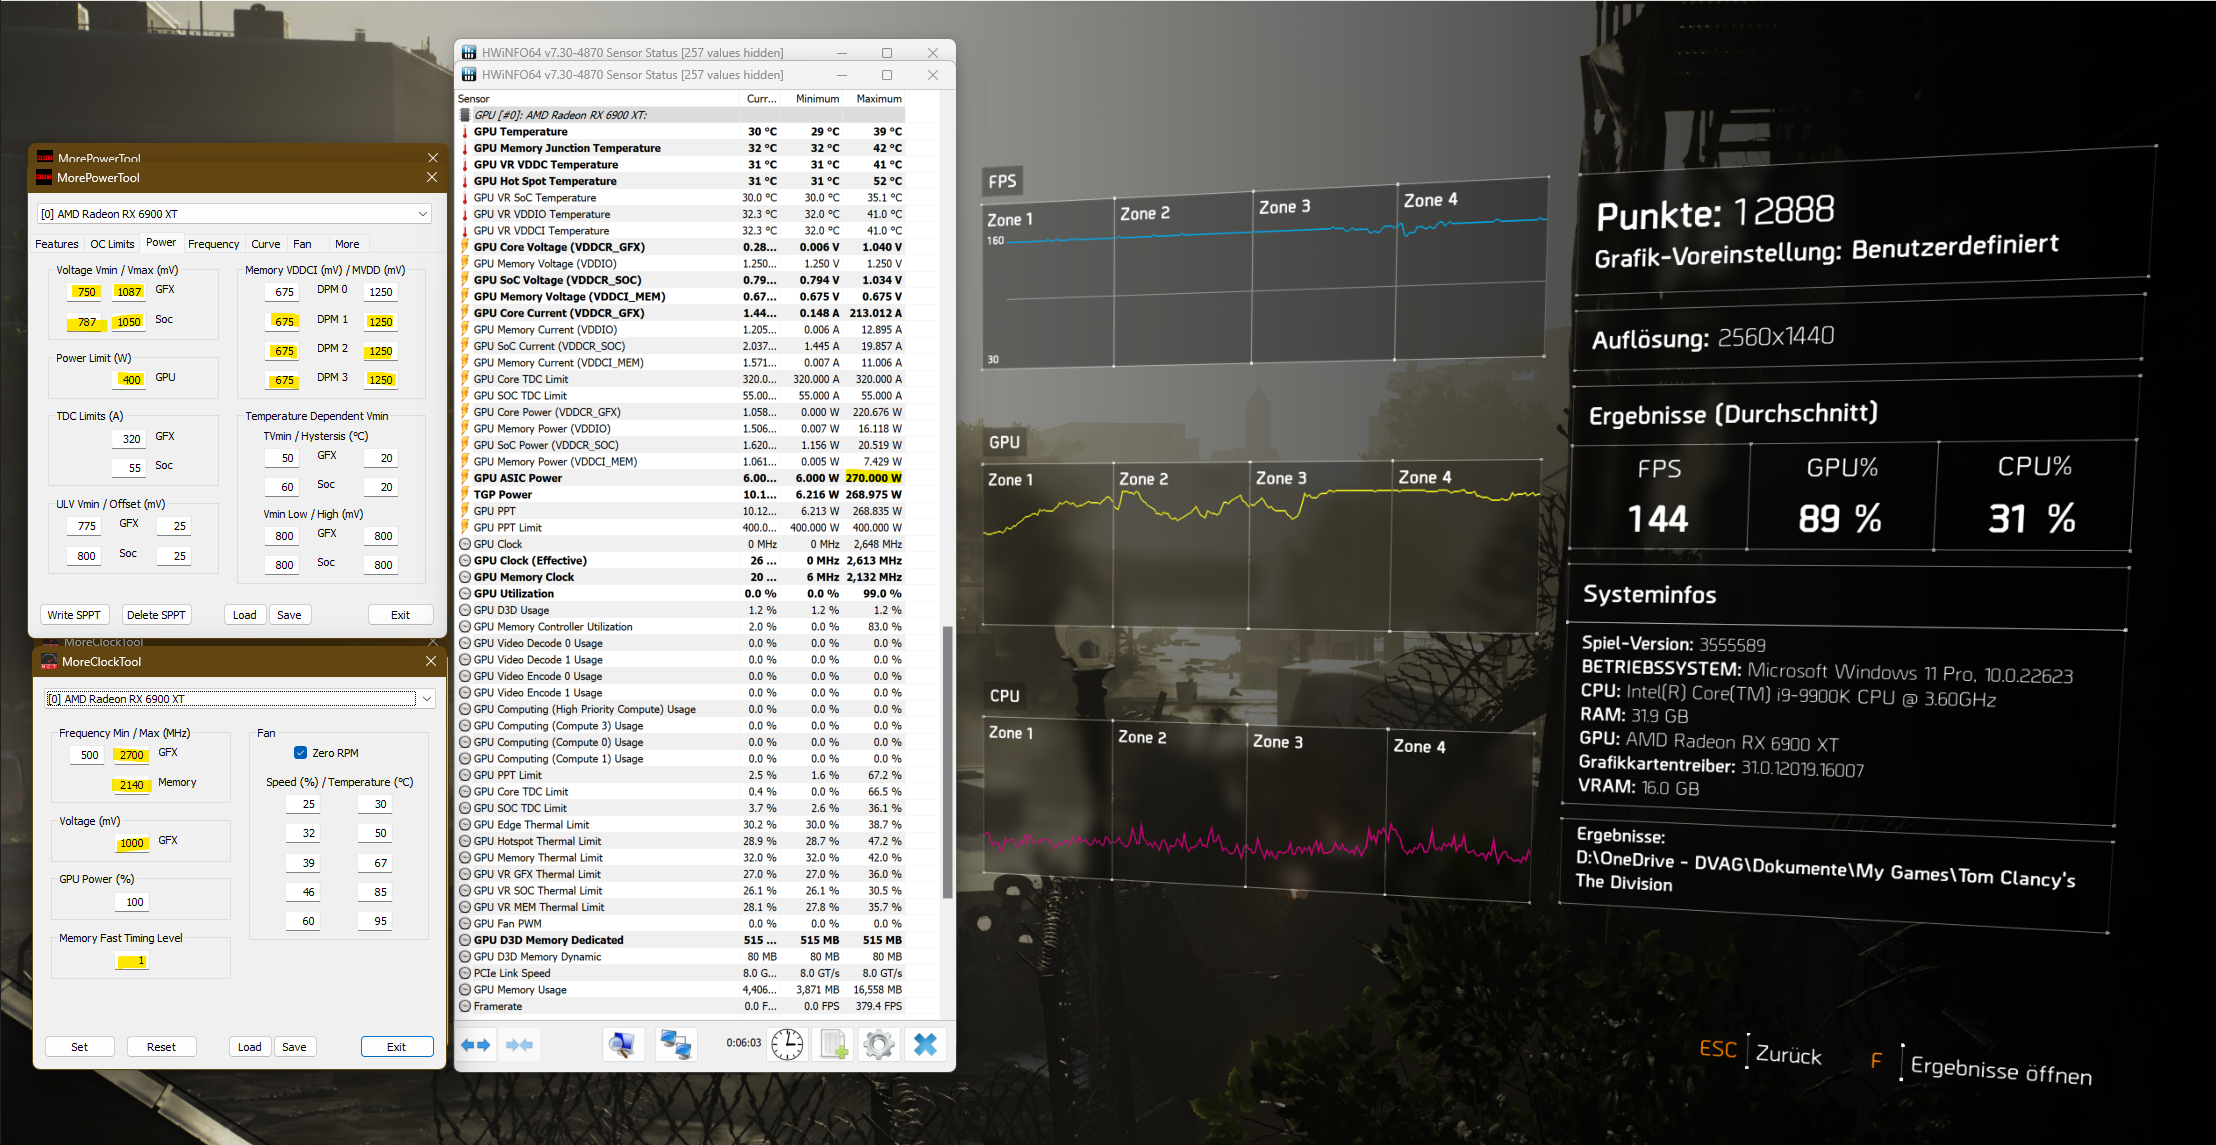Click the HWiNFO sensor list vertical scrollbar
This screenshot has width=2216, height=1145.
[x=947, y=760]
